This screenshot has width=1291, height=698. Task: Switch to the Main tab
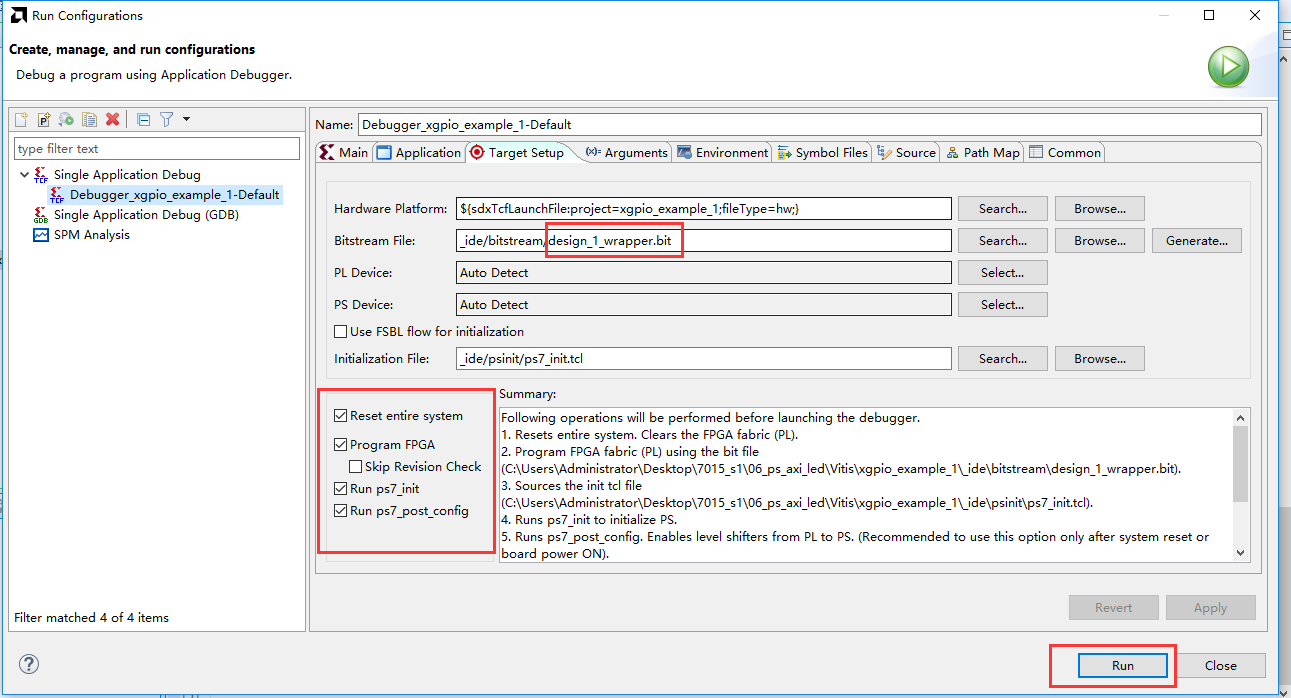click(344, 152)
